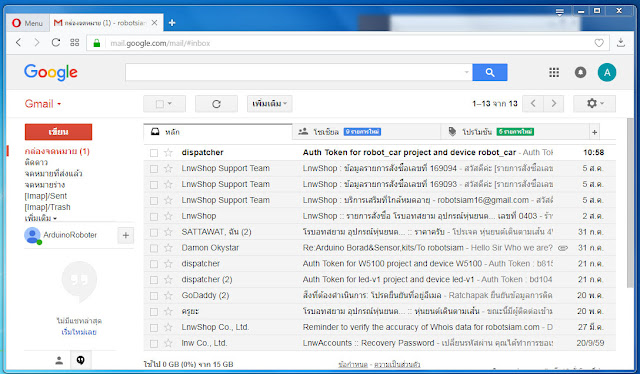The image size is (640, 374).
Task: Click the start new chat link
Action: coord(79,332)
